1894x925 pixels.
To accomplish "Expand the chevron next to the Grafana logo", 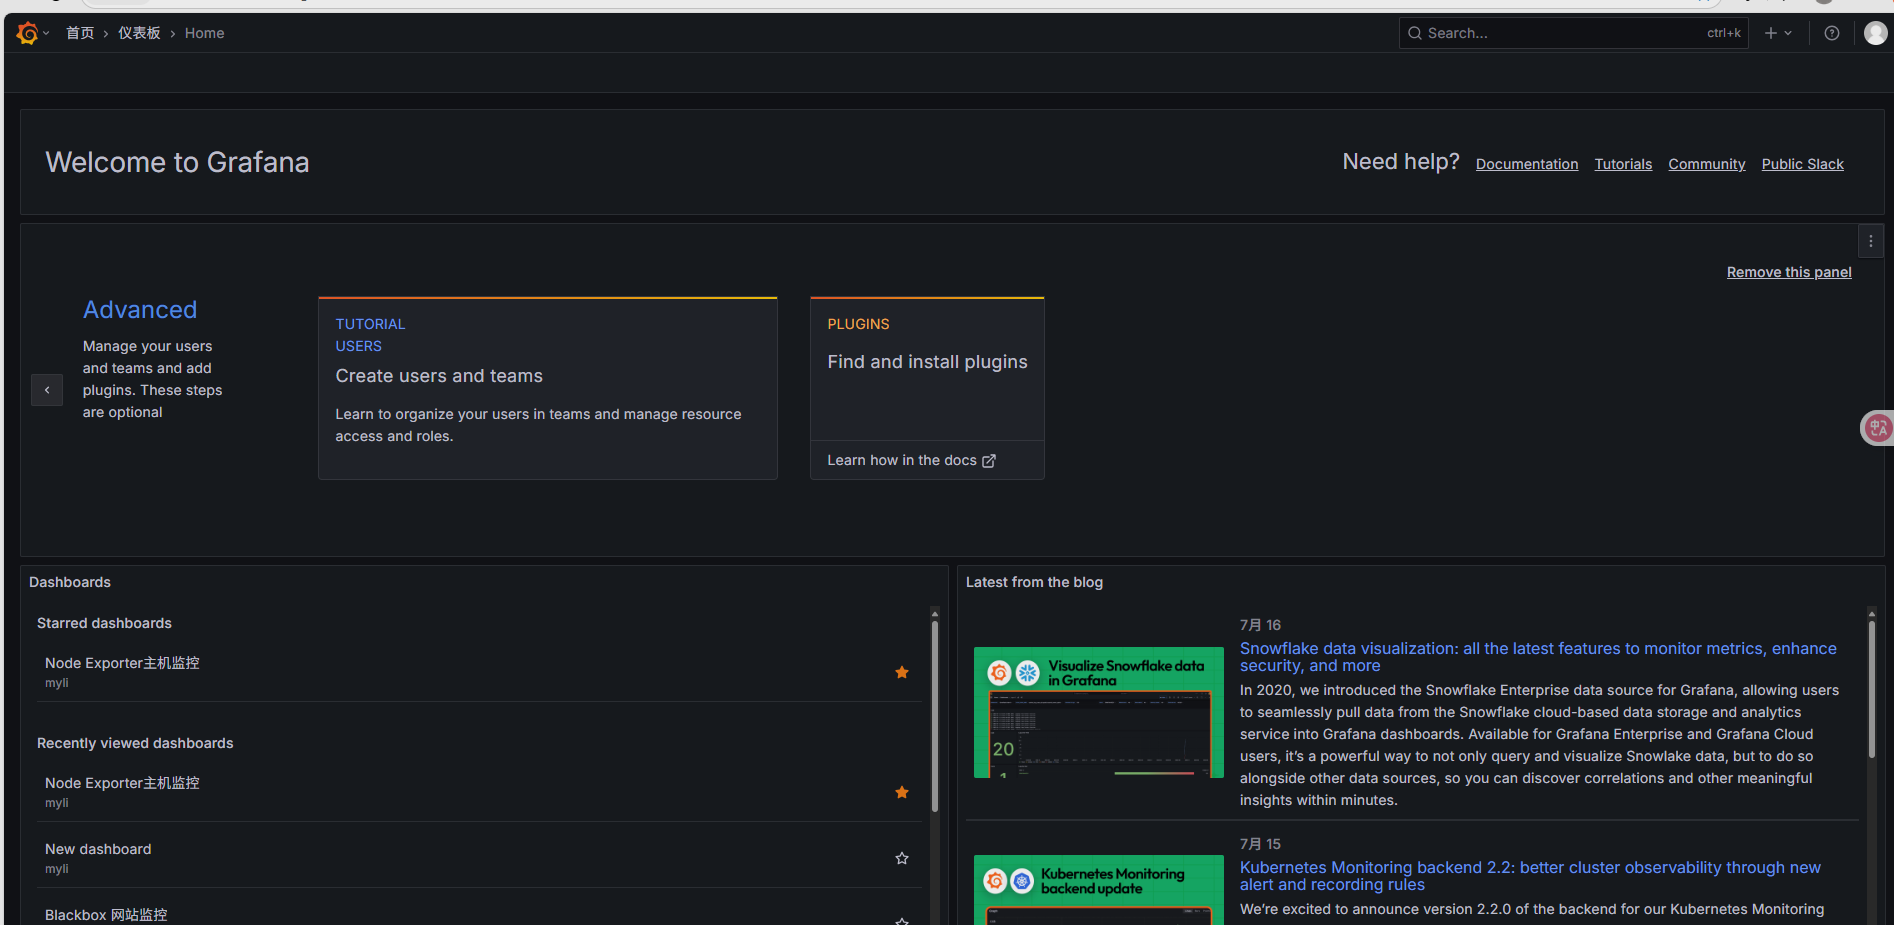I will (x=47, y=32).
